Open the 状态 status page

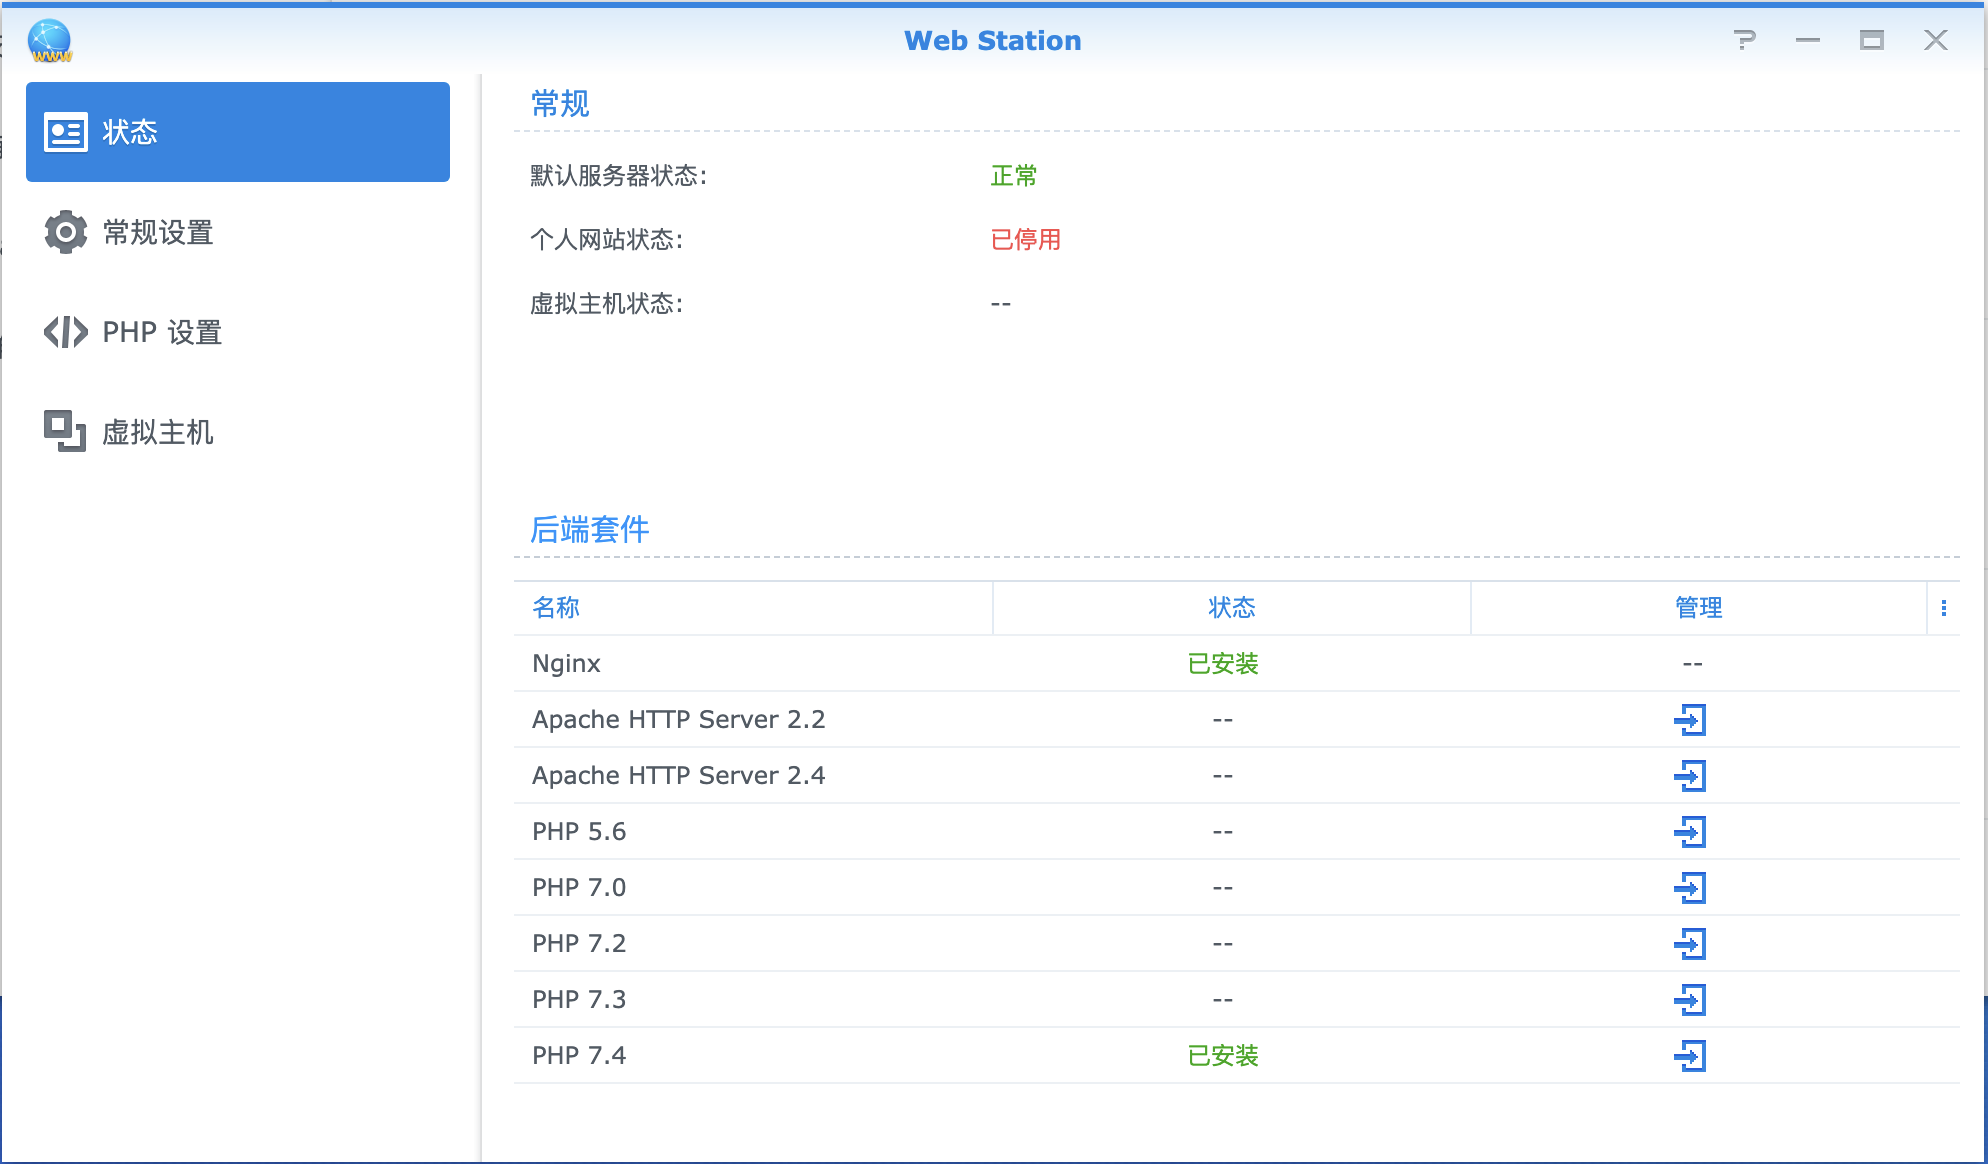238,132
